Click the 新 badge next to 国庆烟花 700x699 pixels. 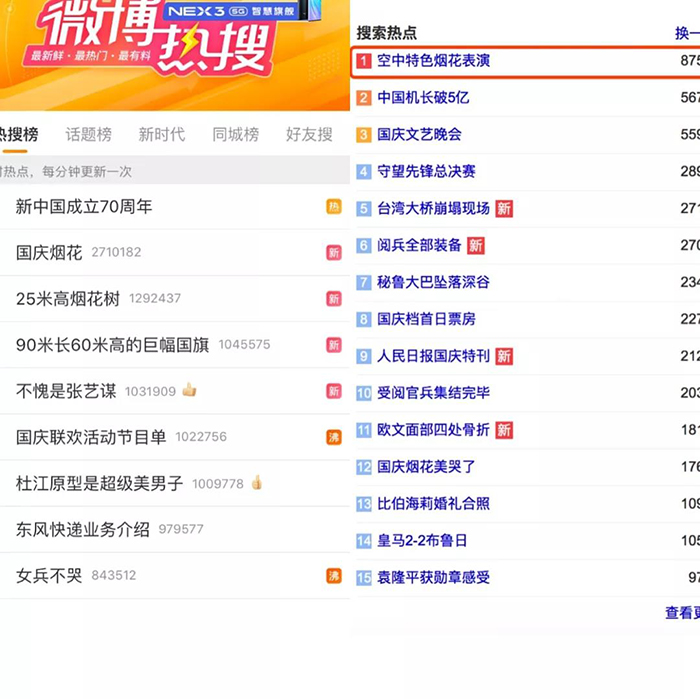tap(334, 253)
